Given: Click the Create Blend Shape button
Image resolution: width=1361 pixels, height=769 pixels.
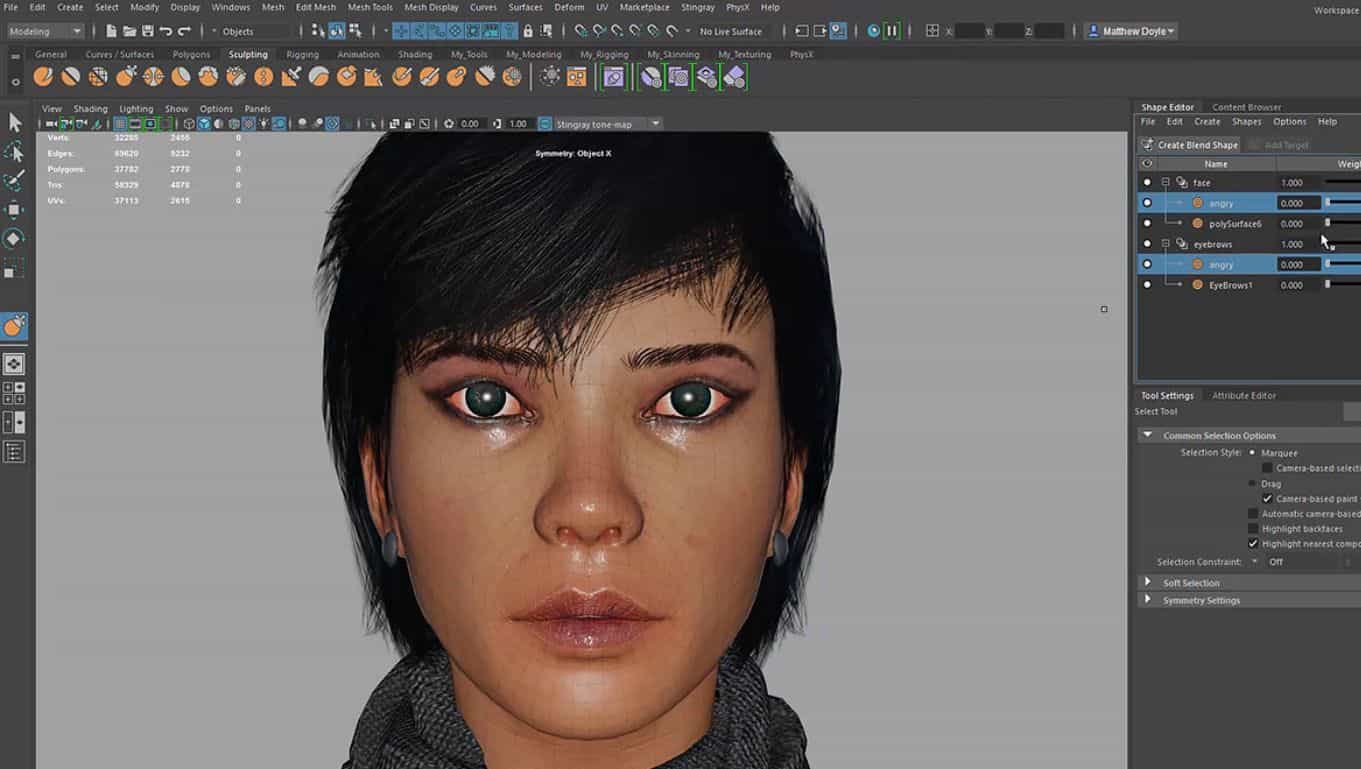Looking at the screenshot, I should (x=1192, y=144).
